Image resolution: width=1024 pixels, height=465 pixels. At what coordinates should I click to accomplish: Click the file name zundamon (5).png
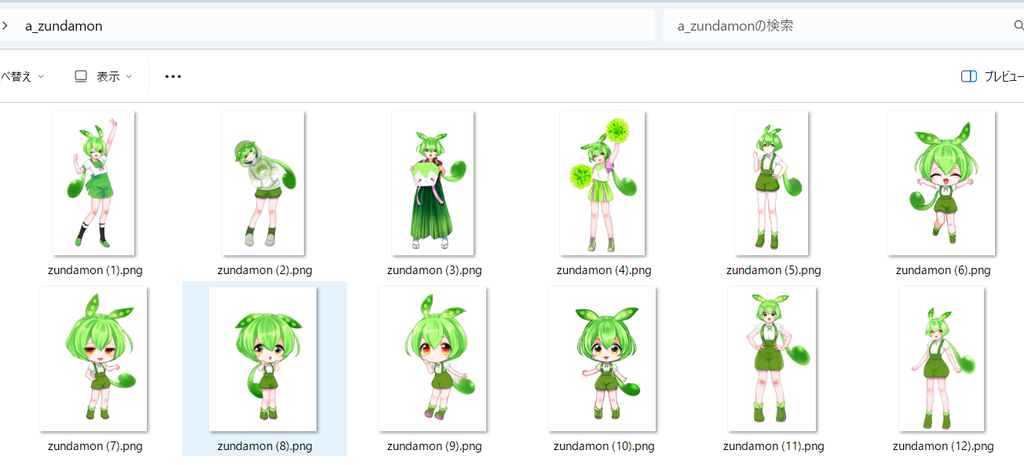pyautogui.click(x=773, y=270)
